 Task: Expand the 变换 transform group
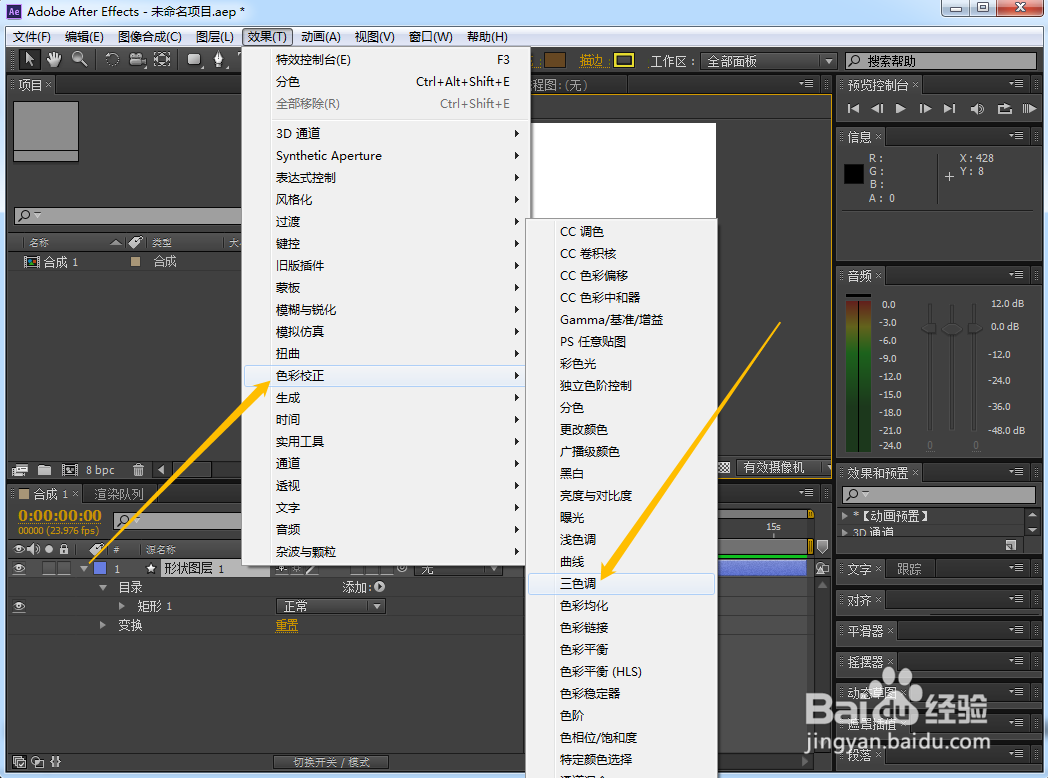click(103, 625)
